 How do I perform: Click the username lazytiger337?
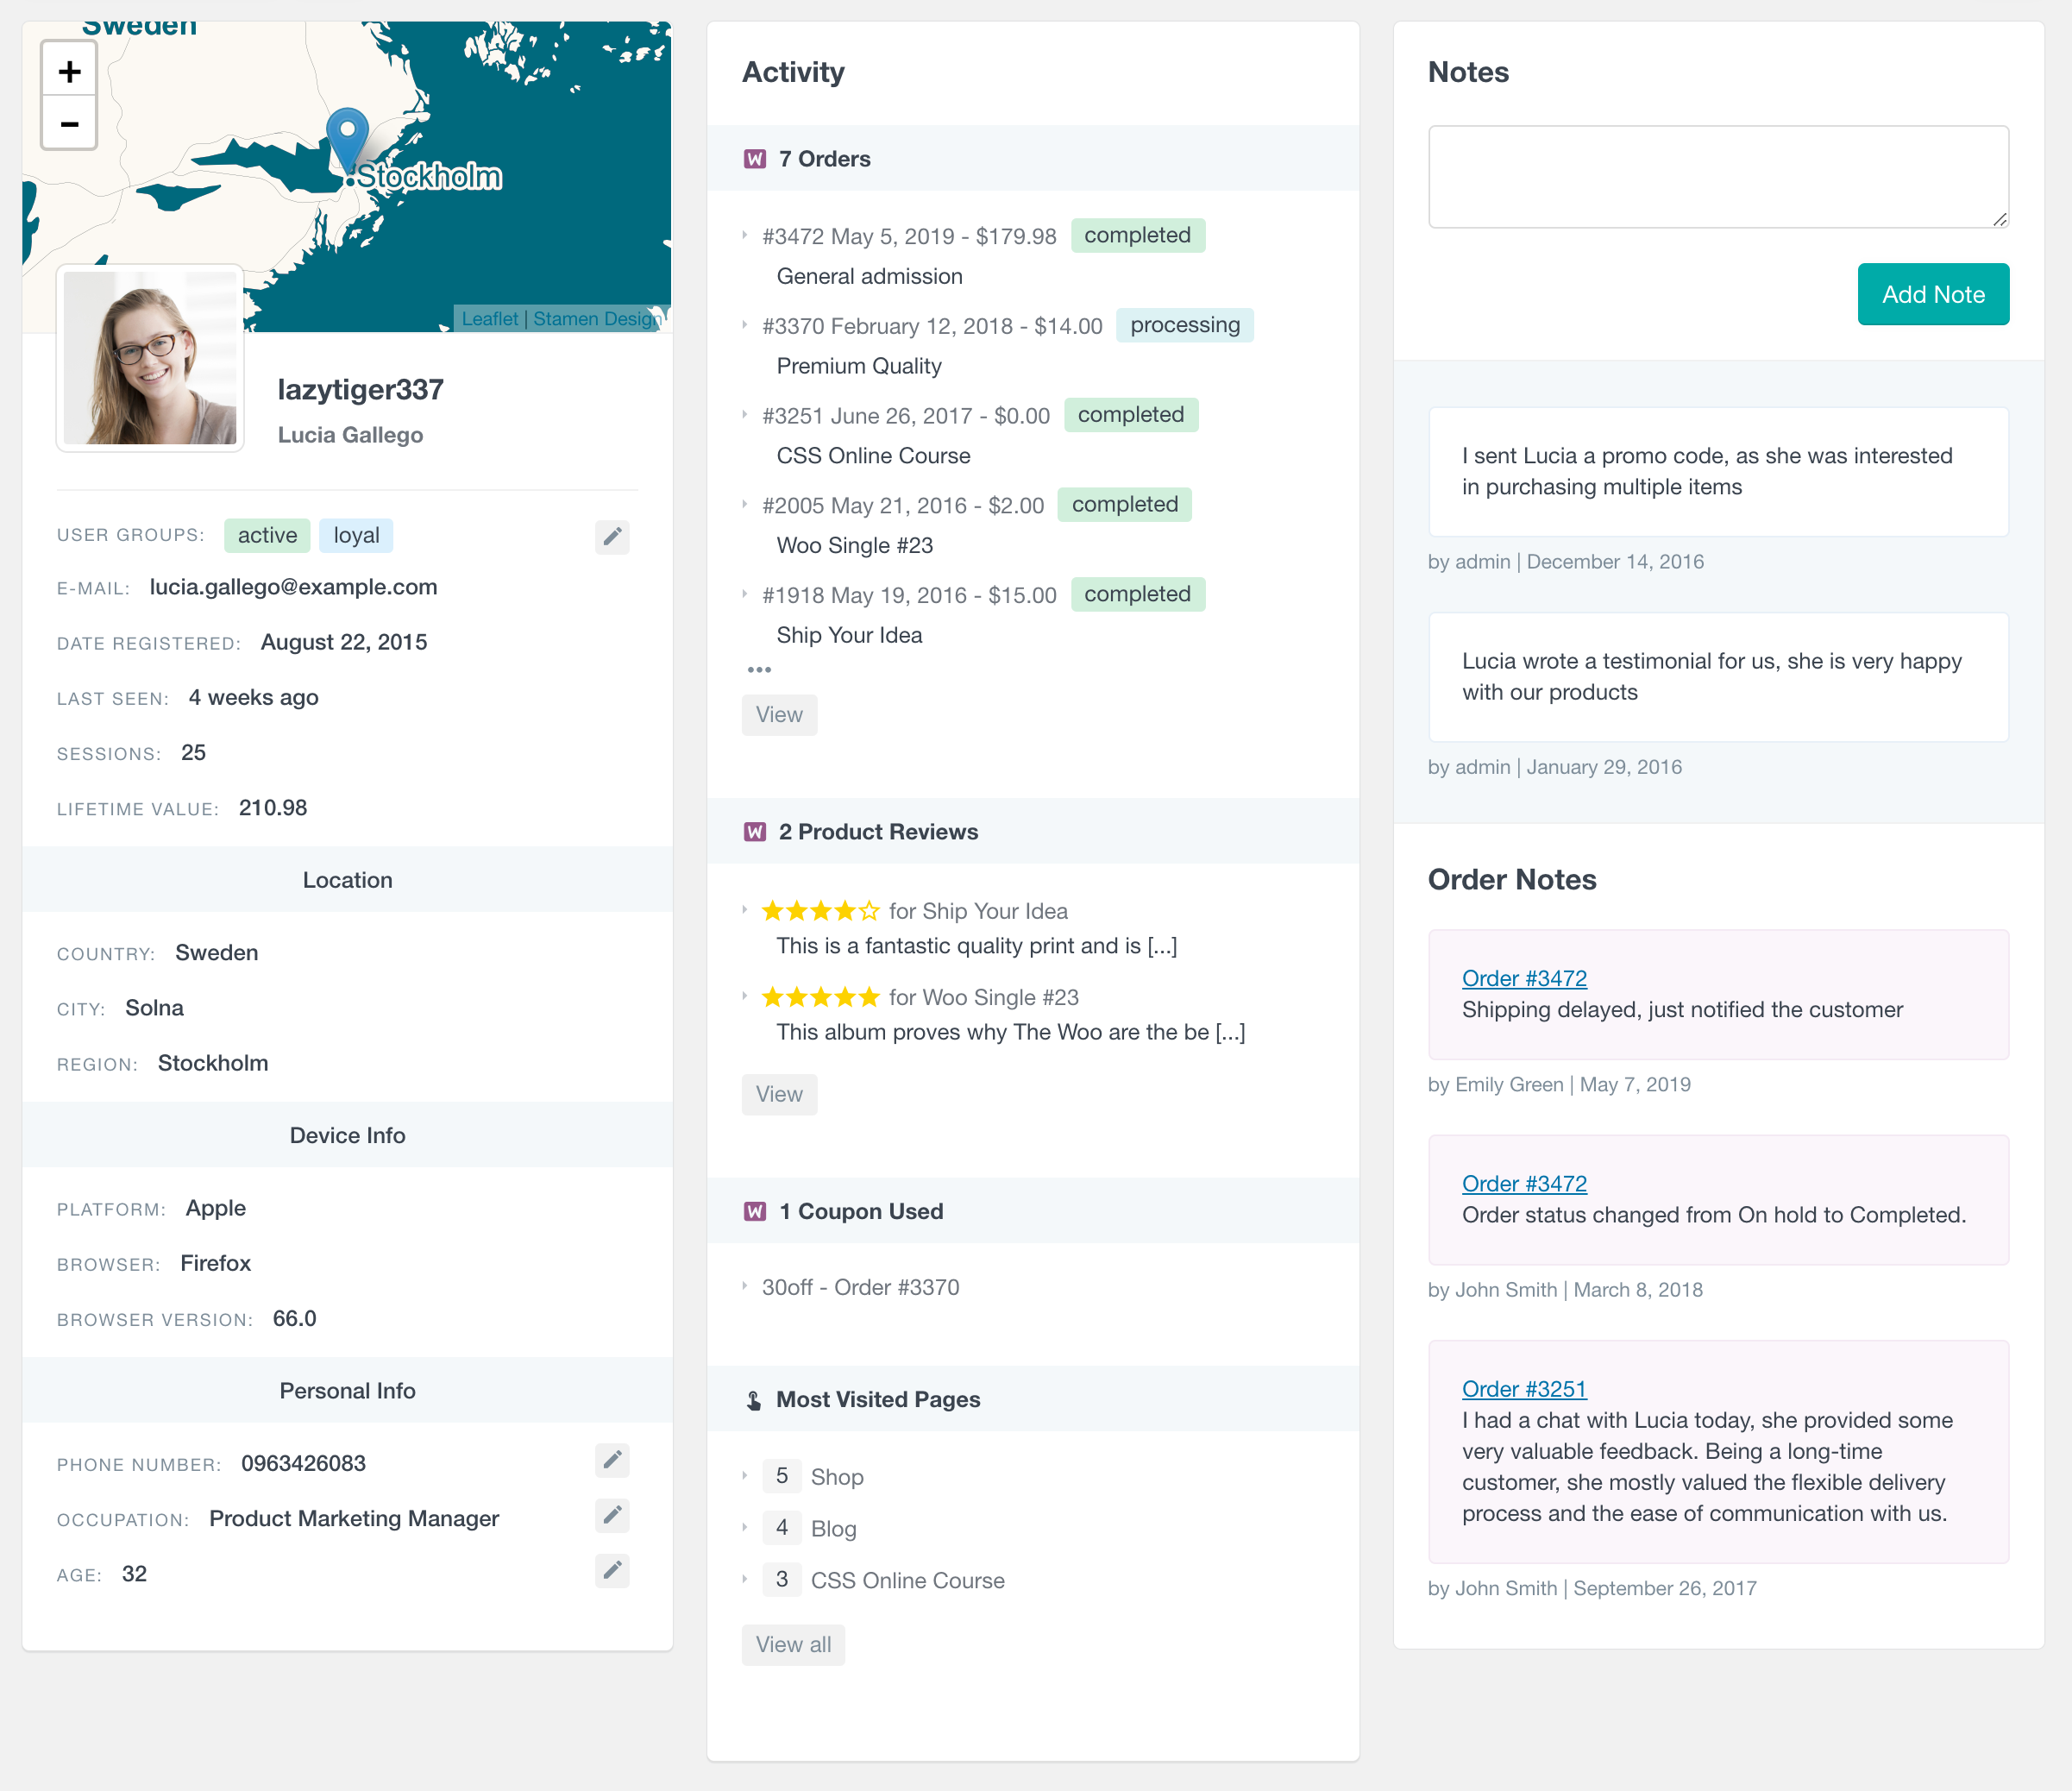pos(361,390)
